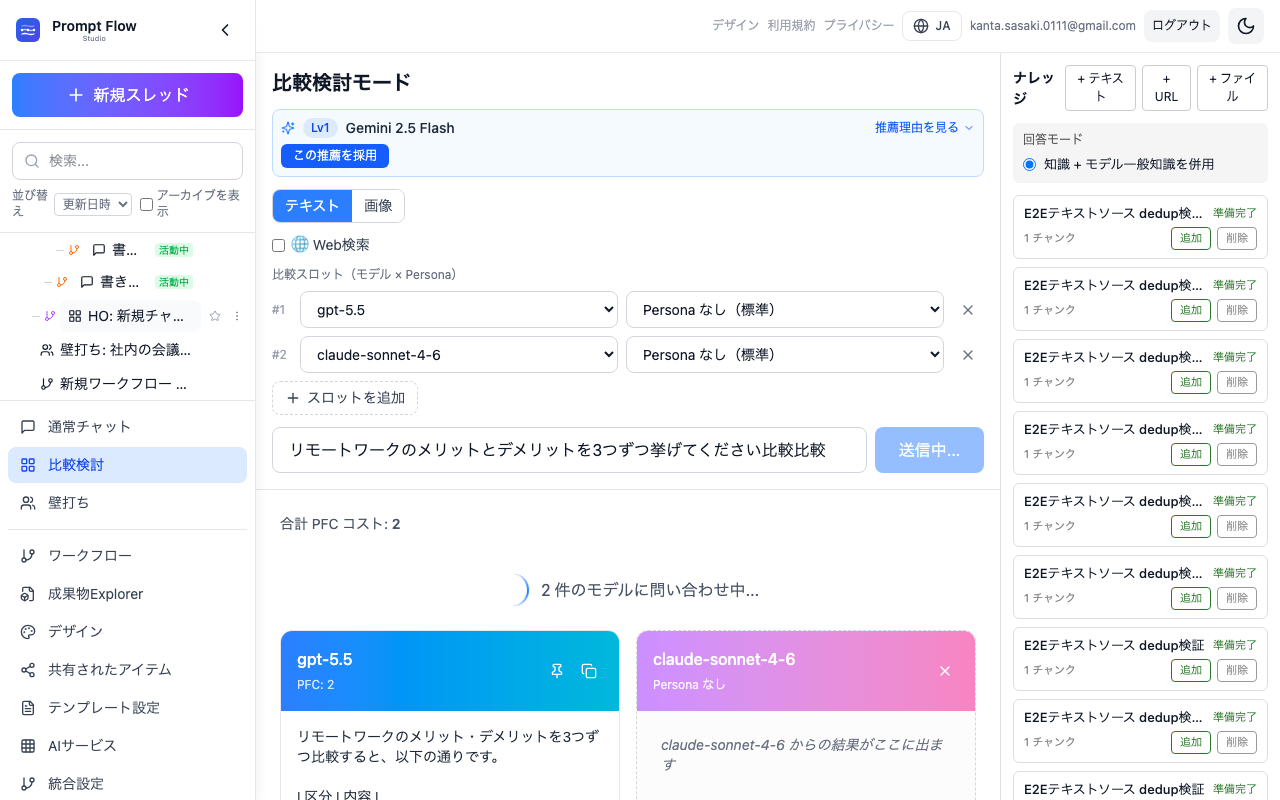This screenshot has height=800, width=1280.
Task: Click the 通常チャット speech bubble icon
Action: [28, 427]
